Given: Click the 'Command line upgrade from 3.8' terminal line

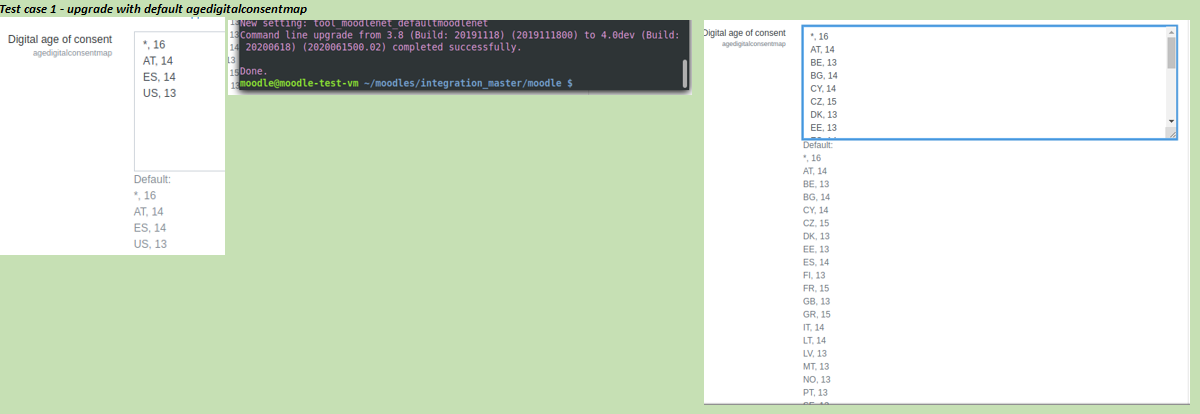Looking at the screenshot, I should [x=460, y=35].
